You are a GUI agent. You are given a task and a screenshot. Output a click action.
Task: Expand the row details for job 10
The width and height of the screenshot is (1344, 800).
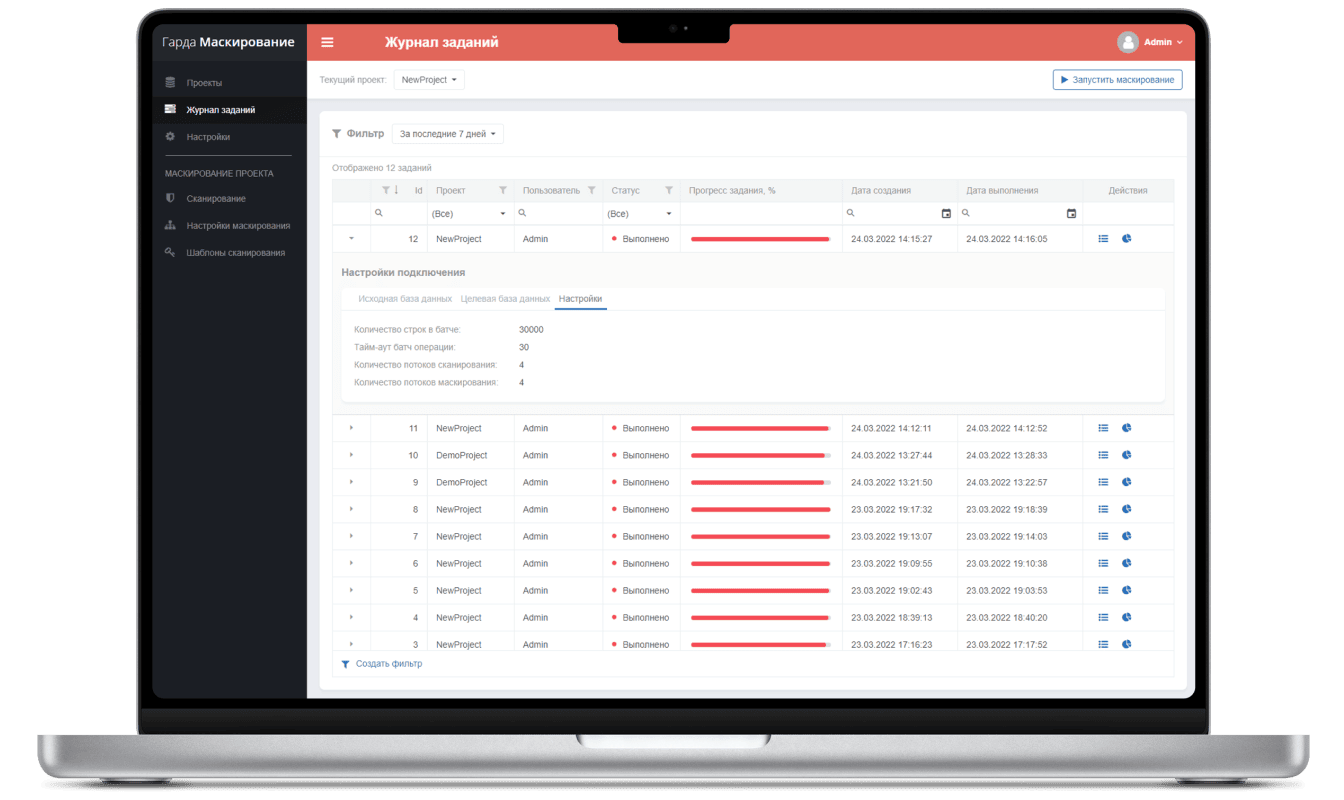351,455
